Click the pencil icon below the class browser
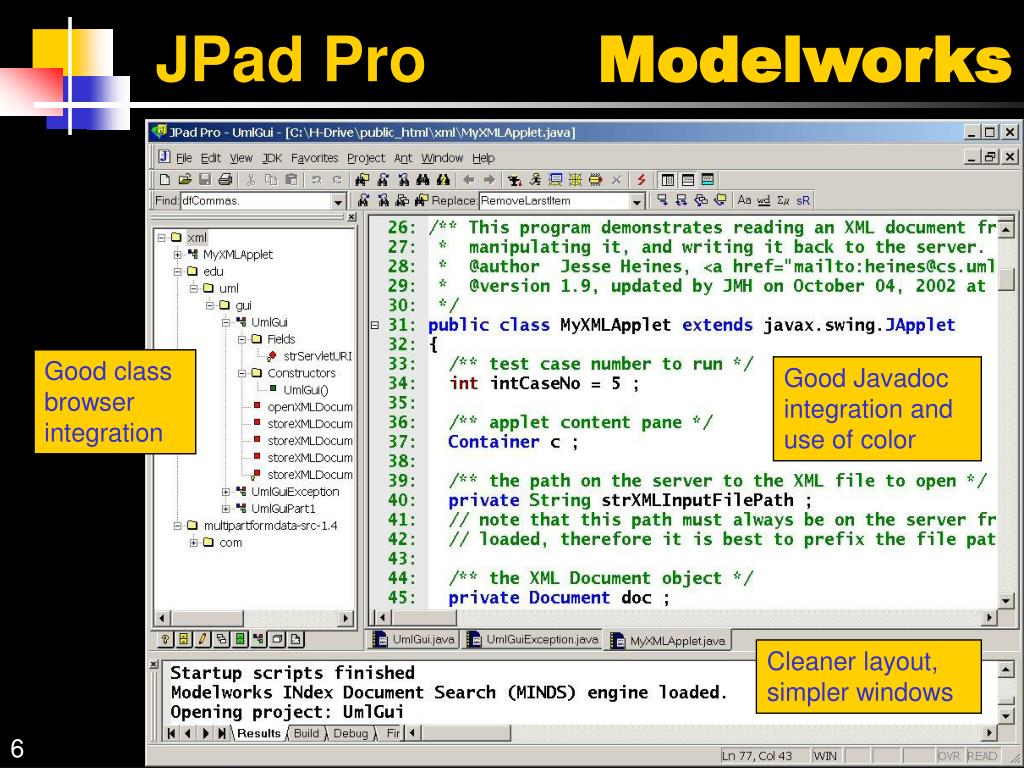Viewport: 1024px width, 768px height. click(x=203, y=639)
